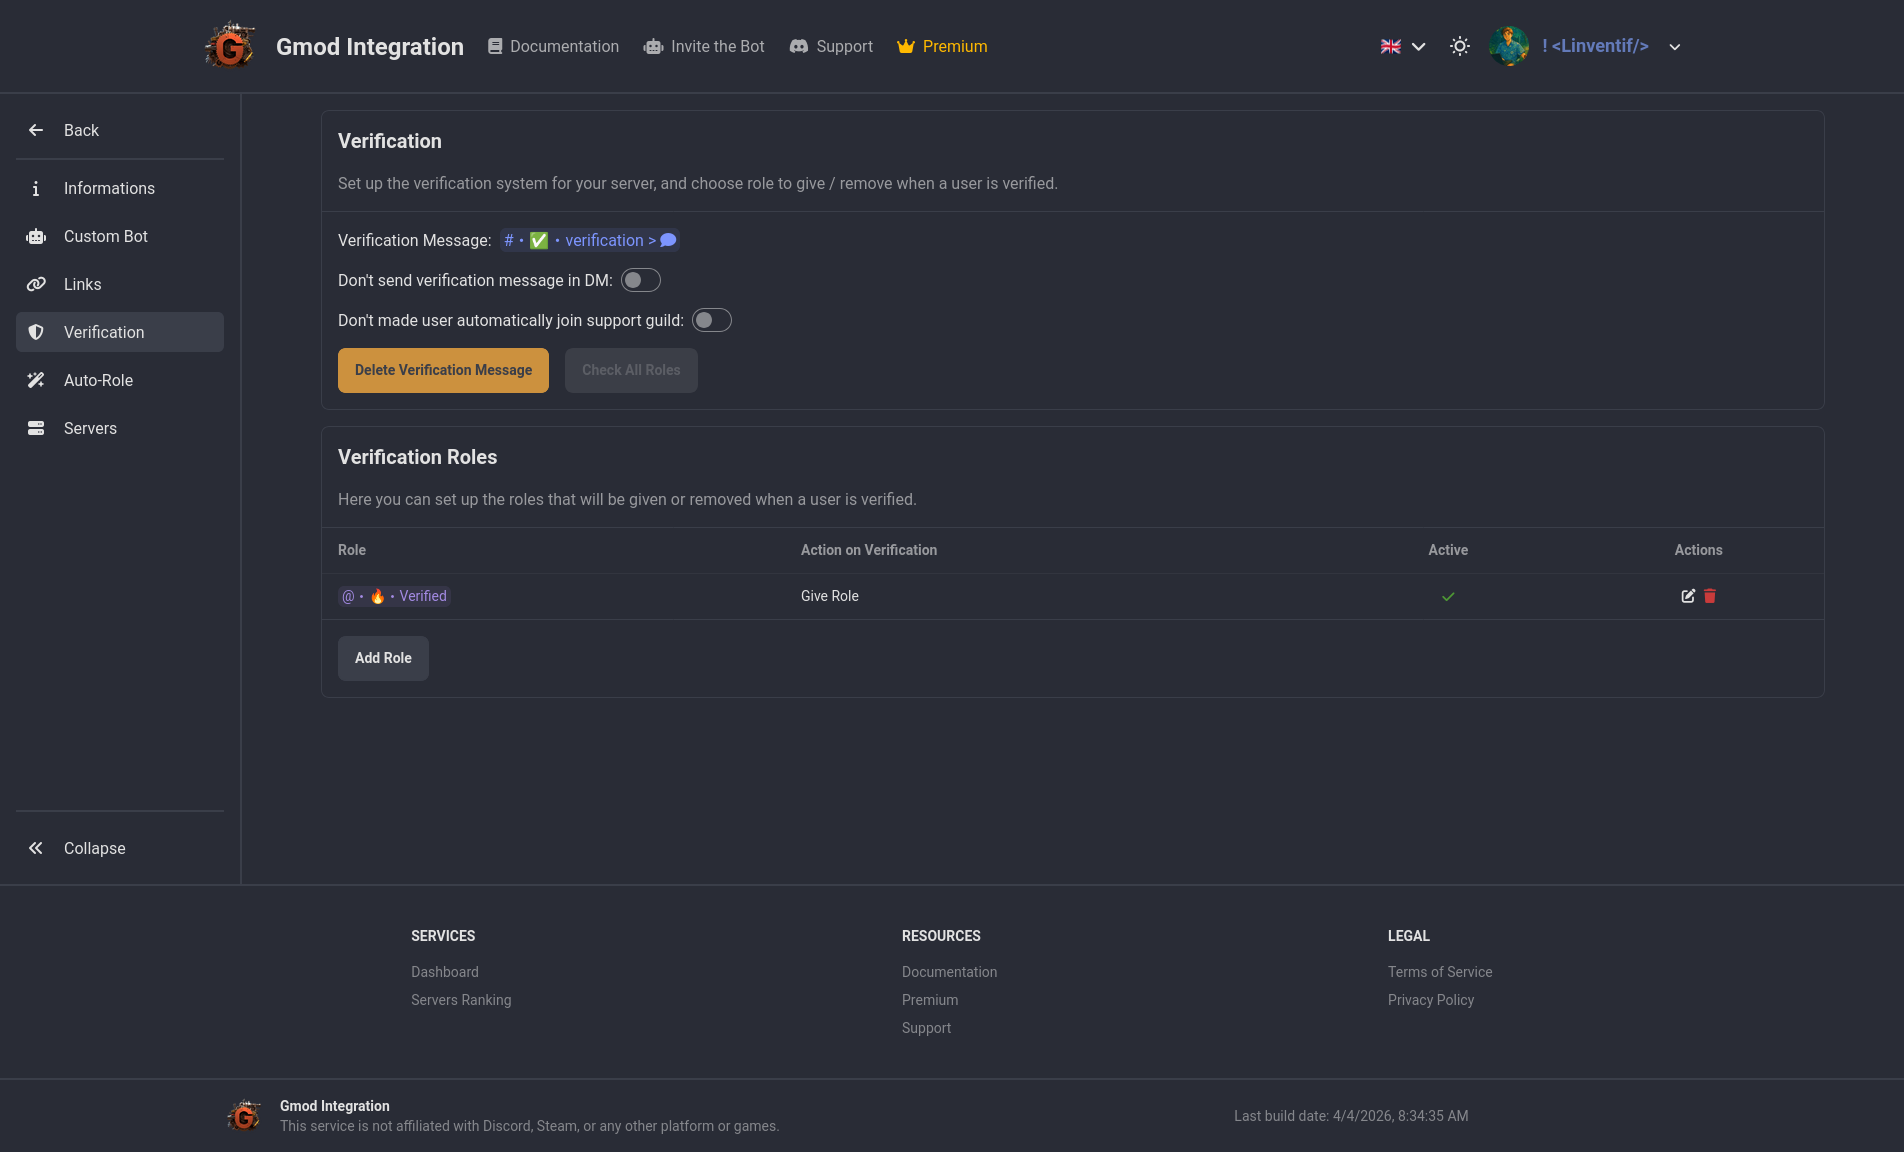This screenshot has width=1904, height=1152.
Task: Click the Add Role button
Action: point(383,658)
